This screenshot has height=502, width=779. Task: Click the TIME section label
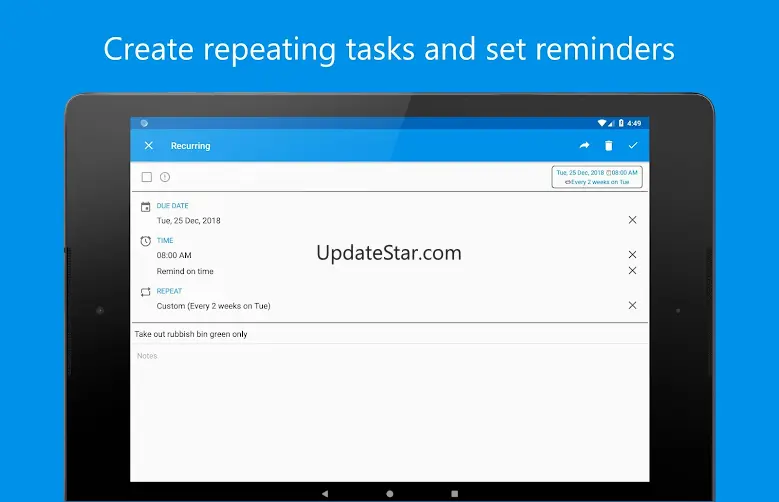(165, 241)
